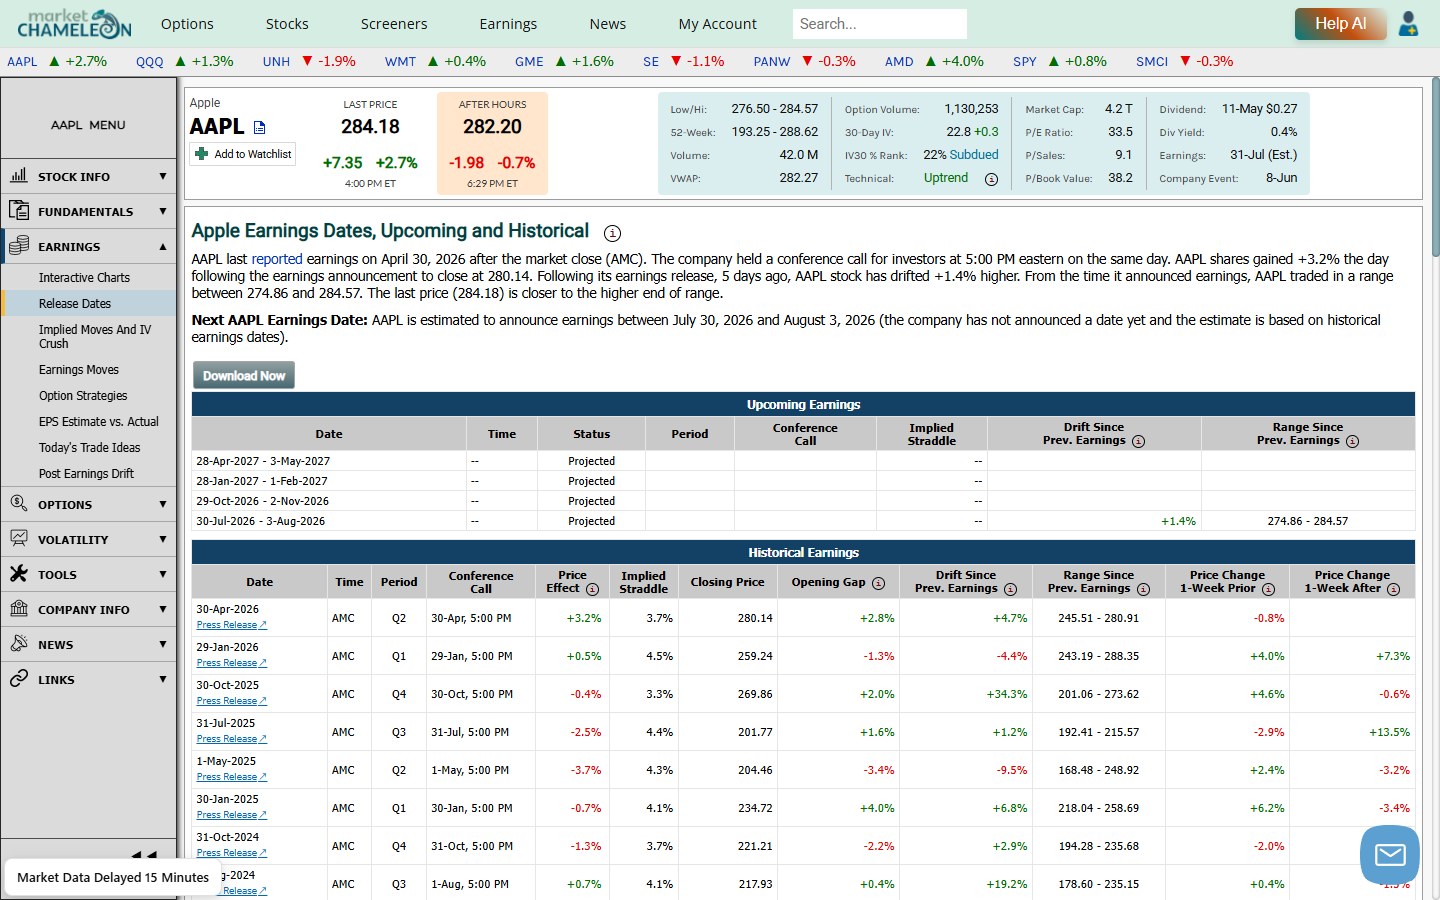Open the Earnings top navigation menu
Viewport: 1440px width, 900px height.
tap(508, 24)
